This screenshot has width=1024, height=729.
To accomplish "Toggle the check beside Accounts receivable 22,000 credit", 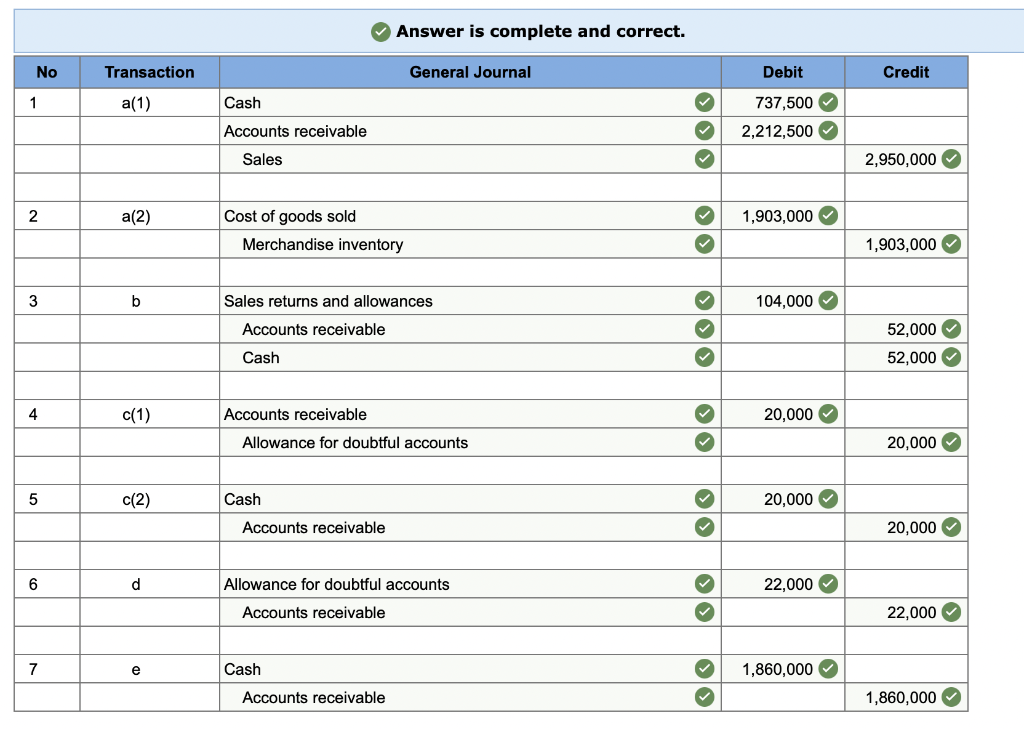I will click(950, 612).
